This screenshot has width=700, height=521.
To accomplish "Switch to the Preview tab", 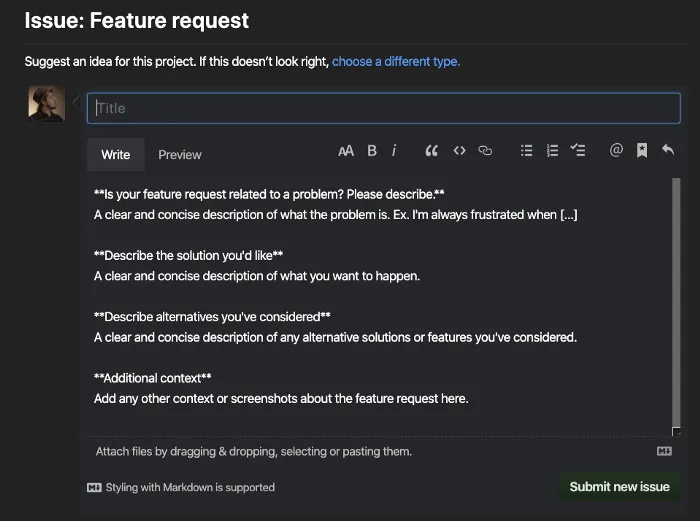I will (x=180, y=154).
